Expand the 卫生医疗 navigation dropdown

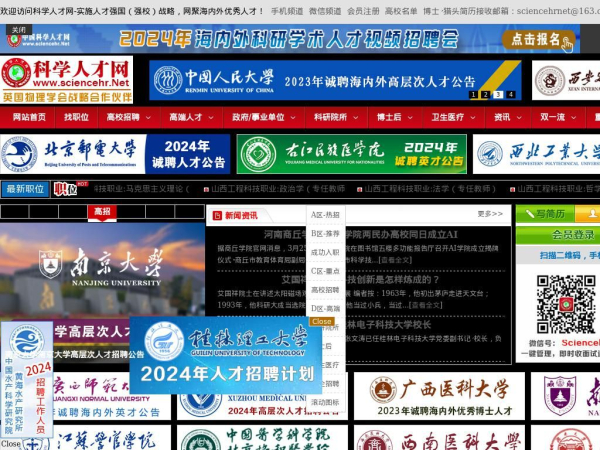[x=453, y=117]
